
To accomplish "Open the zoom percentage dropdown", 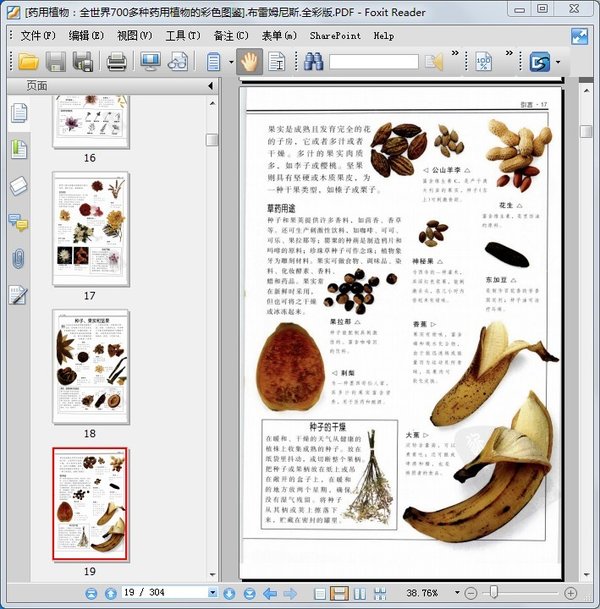I will click(457, 593).
